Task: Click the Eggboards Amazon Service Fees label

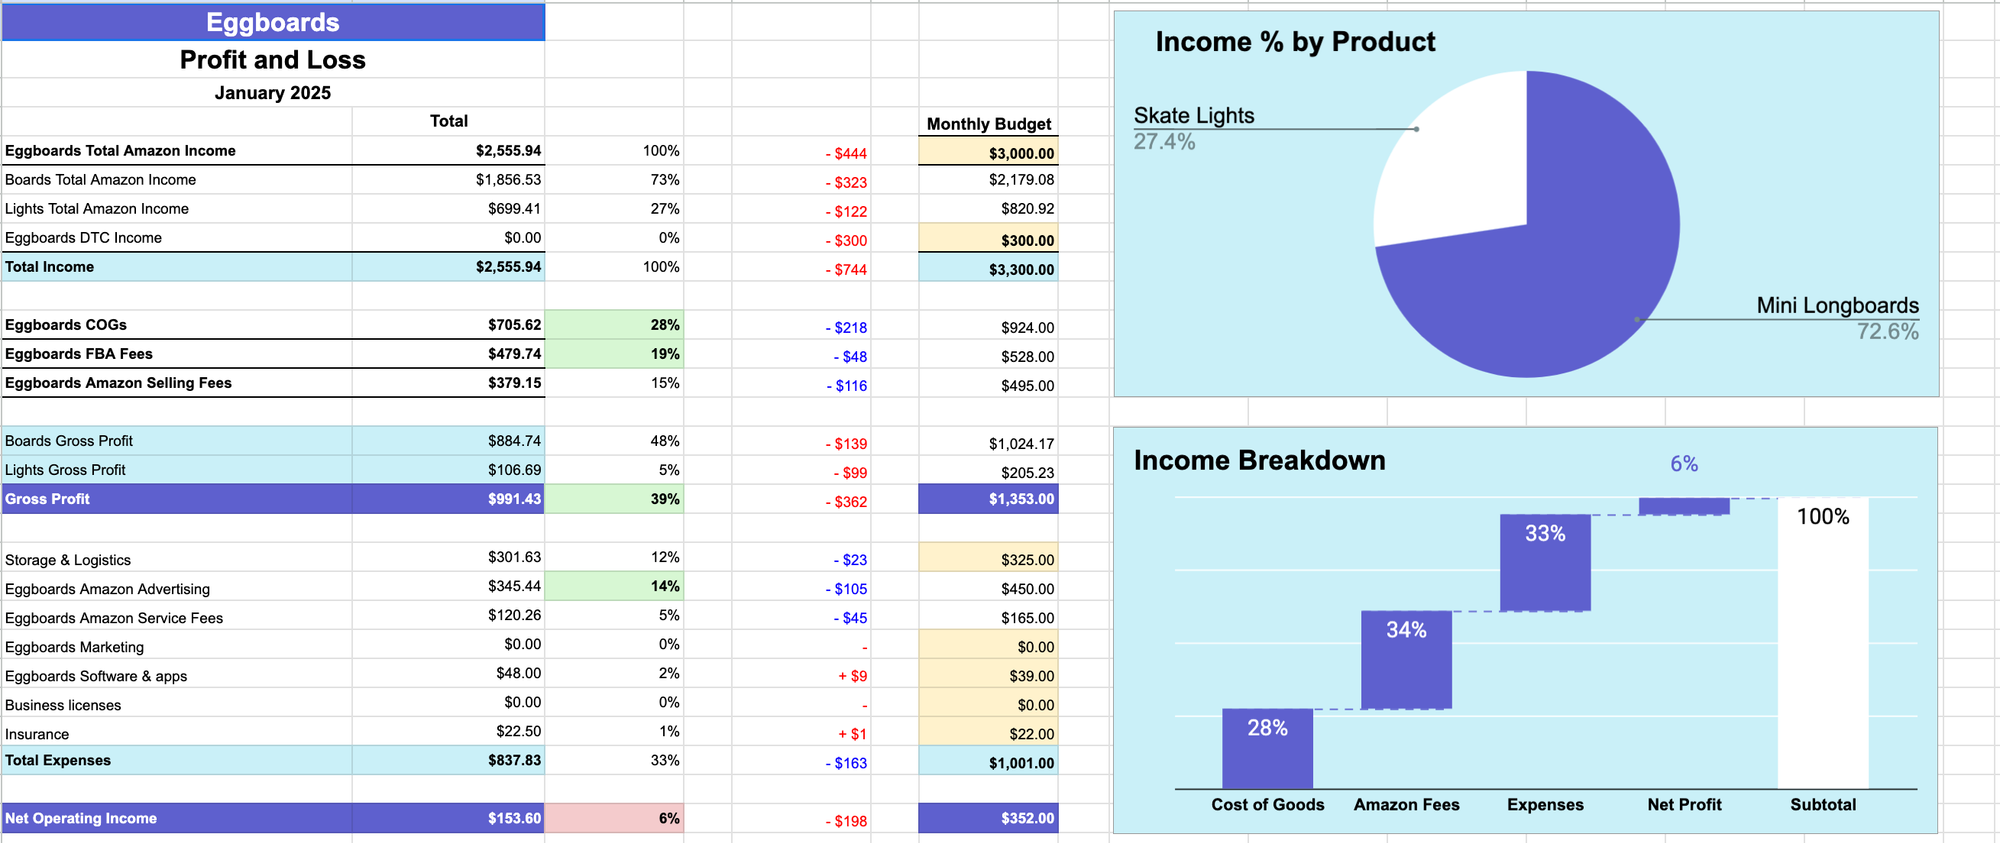Action: point(114,618)
